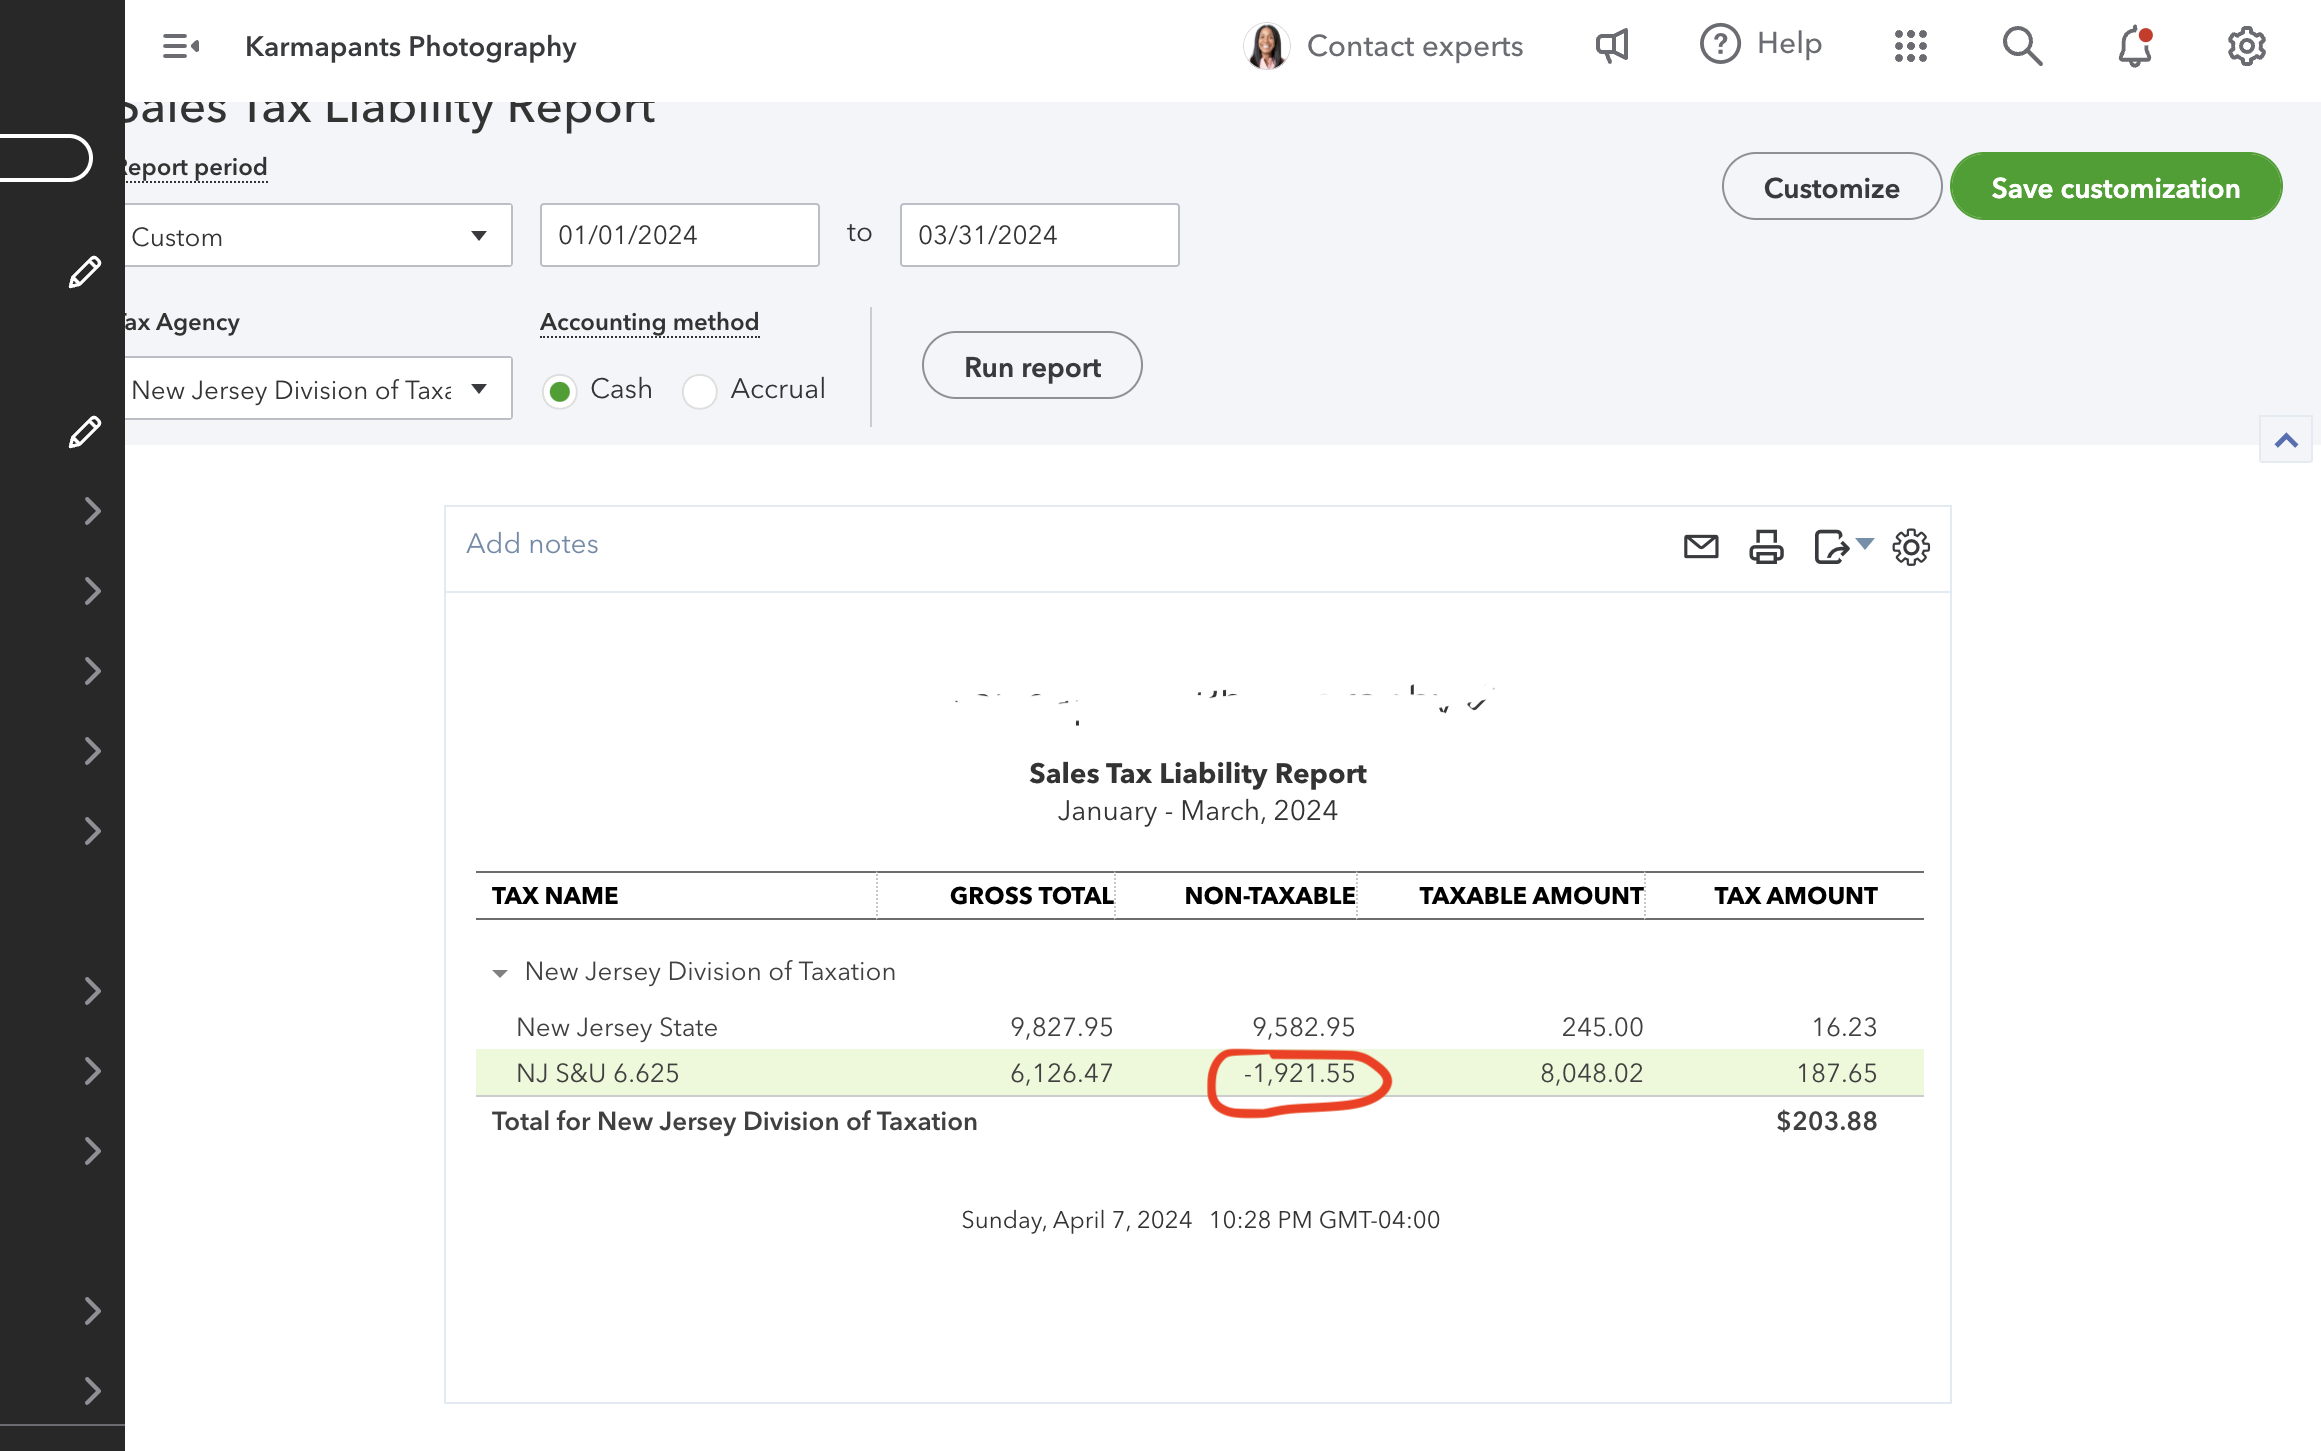Click the search magnifier icon
This screenshot has width=2321, height=1451.
(x=2021, y=46)
